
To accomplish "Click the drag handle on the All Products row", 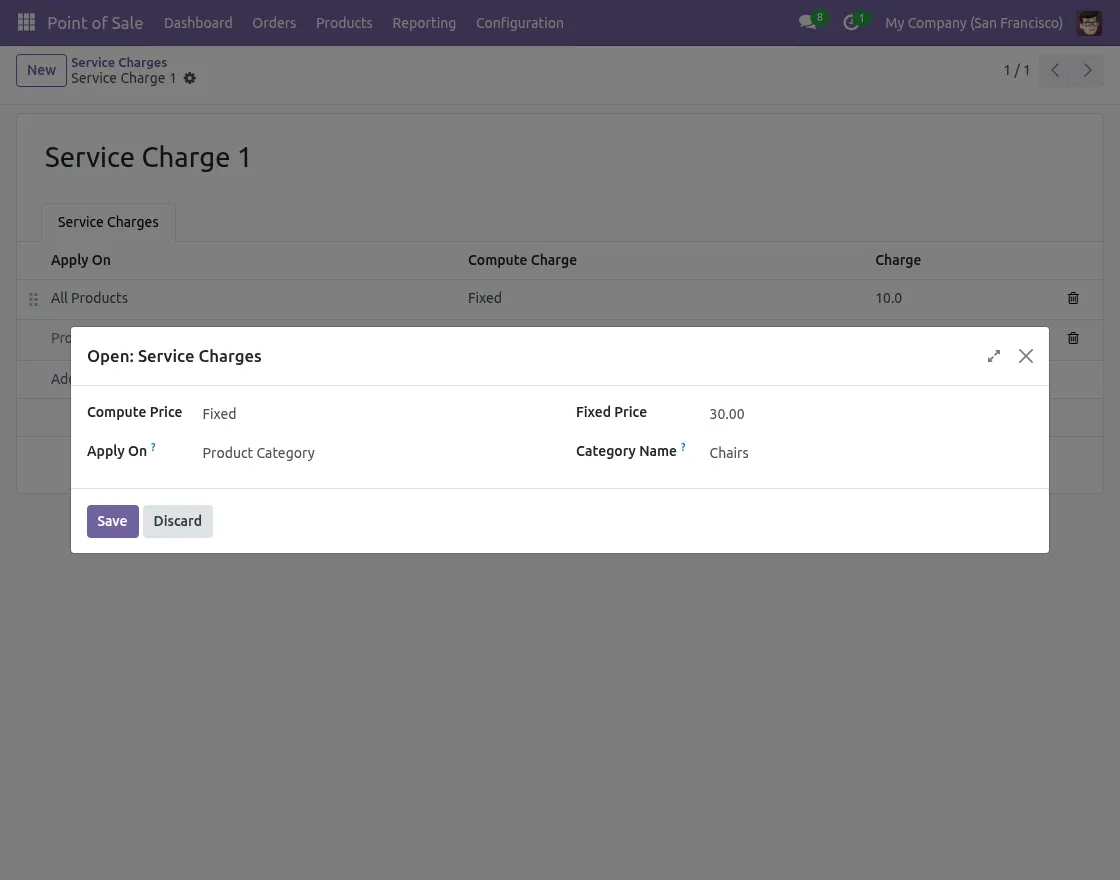I will 33,298.
